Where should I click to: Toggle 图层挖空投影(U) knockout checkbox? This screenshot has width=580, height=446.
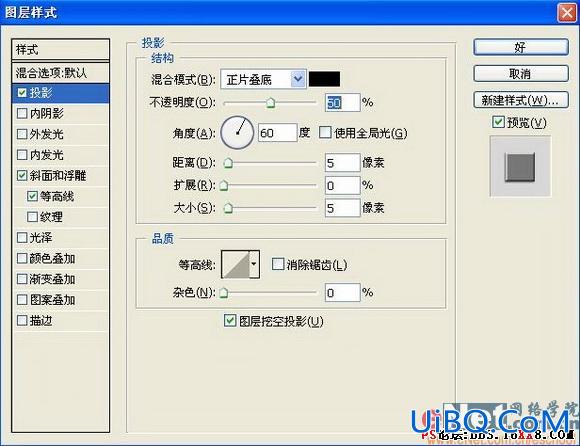coord(230,320)
